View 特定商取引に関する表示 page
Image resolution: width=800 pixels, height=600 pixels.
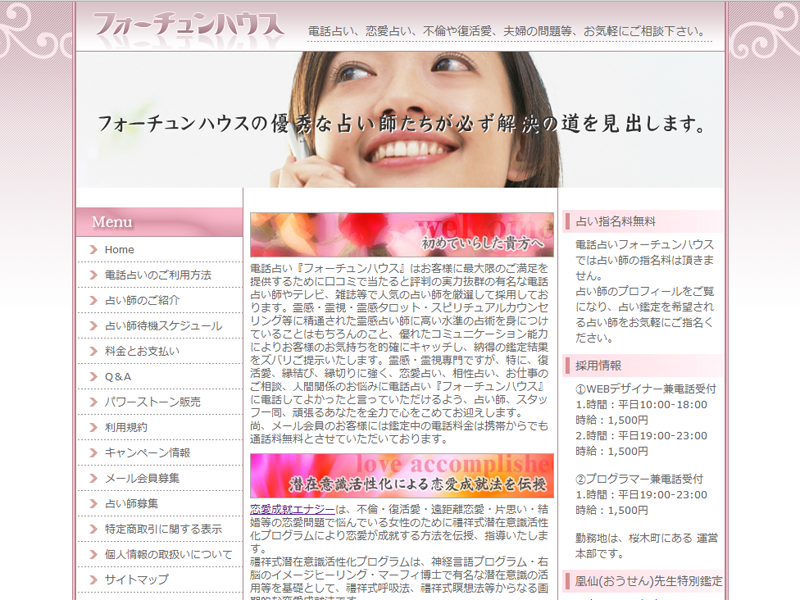click(163, 529)
